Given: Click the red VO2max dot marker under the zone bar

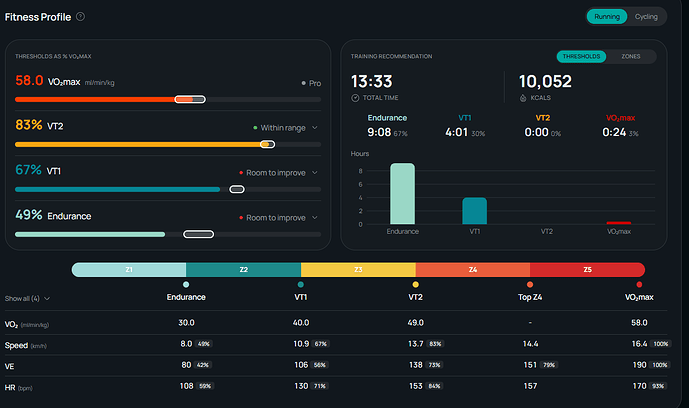Looking at the screenshot, I should (639, 285).
